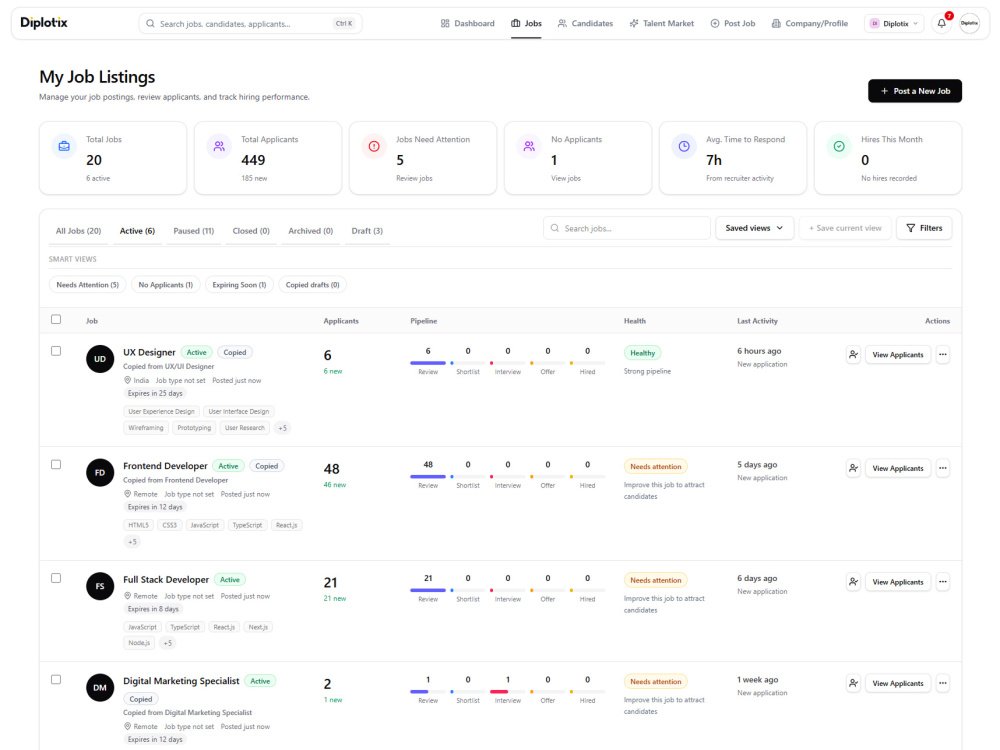Screen dimensions: 1000x750
Task: Open the Filters panel
Action: [x=924, y=228]
